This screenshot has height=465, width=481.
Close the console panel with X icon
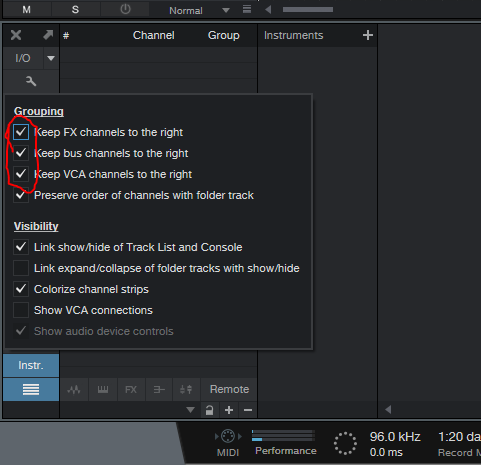click(16, 35)
